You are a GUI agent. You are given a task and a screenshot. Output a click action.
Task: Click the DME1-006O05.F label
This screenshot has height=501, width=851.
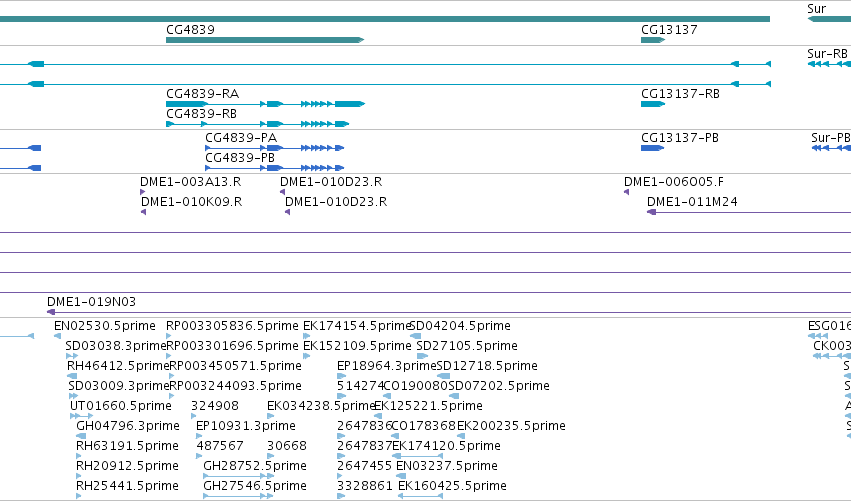[674, 182]
